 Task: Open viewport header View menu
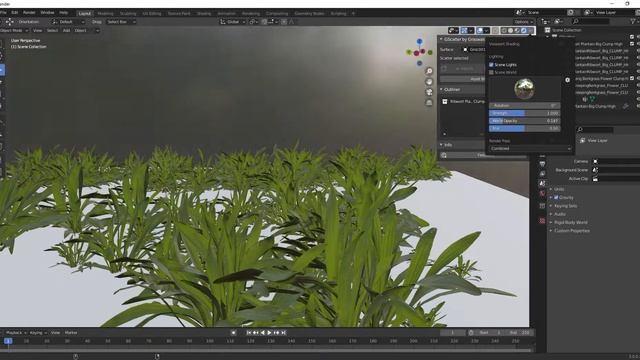[x=37, y=30]
